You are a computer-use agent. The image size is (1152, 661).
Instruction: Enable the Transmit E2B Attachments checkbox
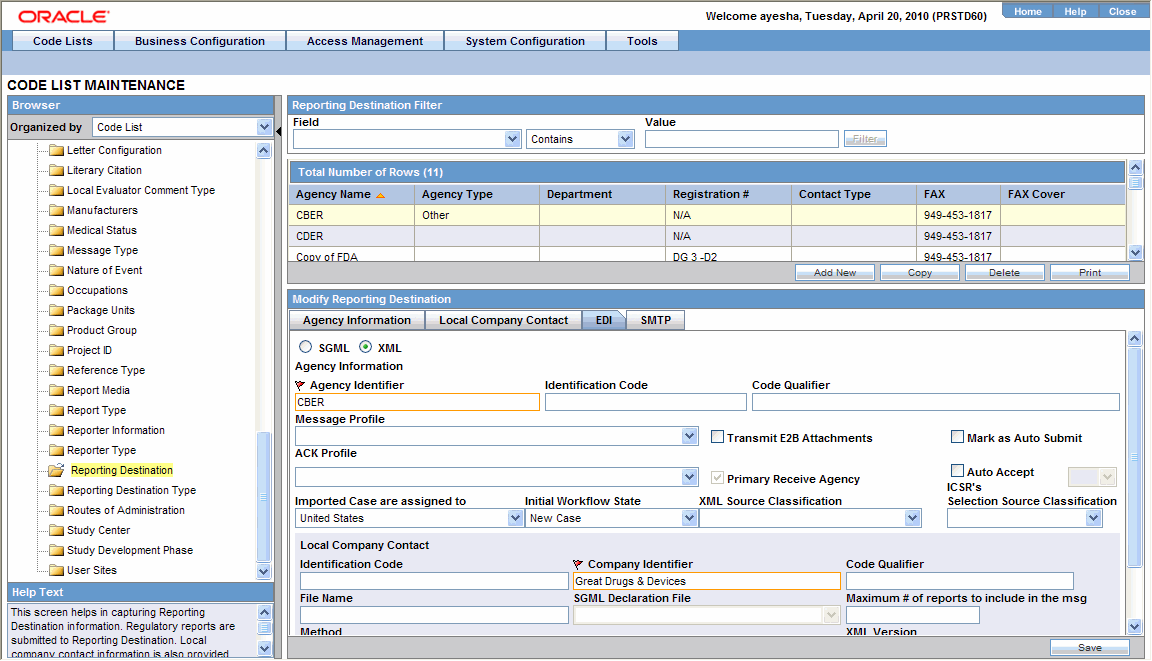click(x=717, y=437)
